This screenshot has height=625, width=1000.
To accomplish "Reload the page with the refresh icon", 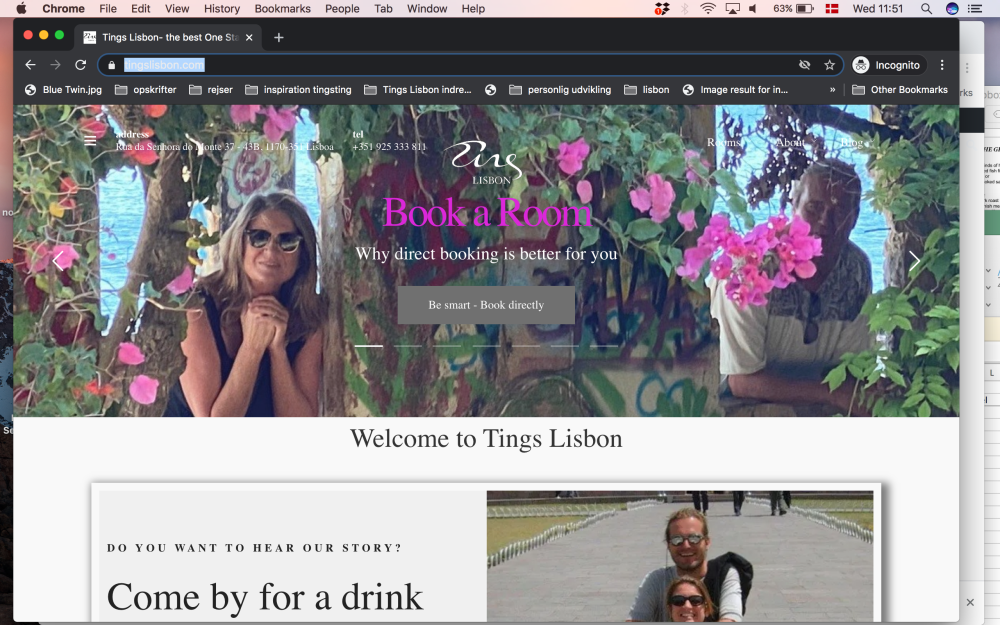I will 80,65.
